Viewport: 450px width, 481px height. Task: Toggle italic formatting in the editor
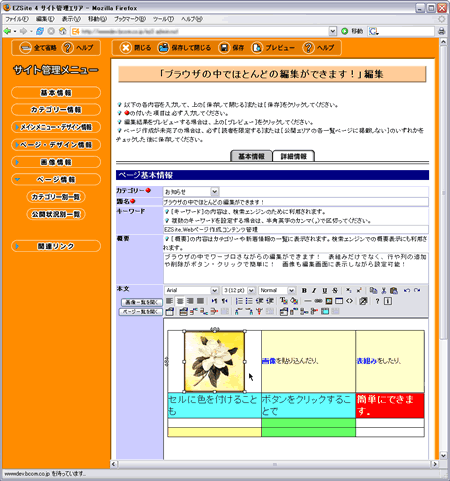coord(314,290)
